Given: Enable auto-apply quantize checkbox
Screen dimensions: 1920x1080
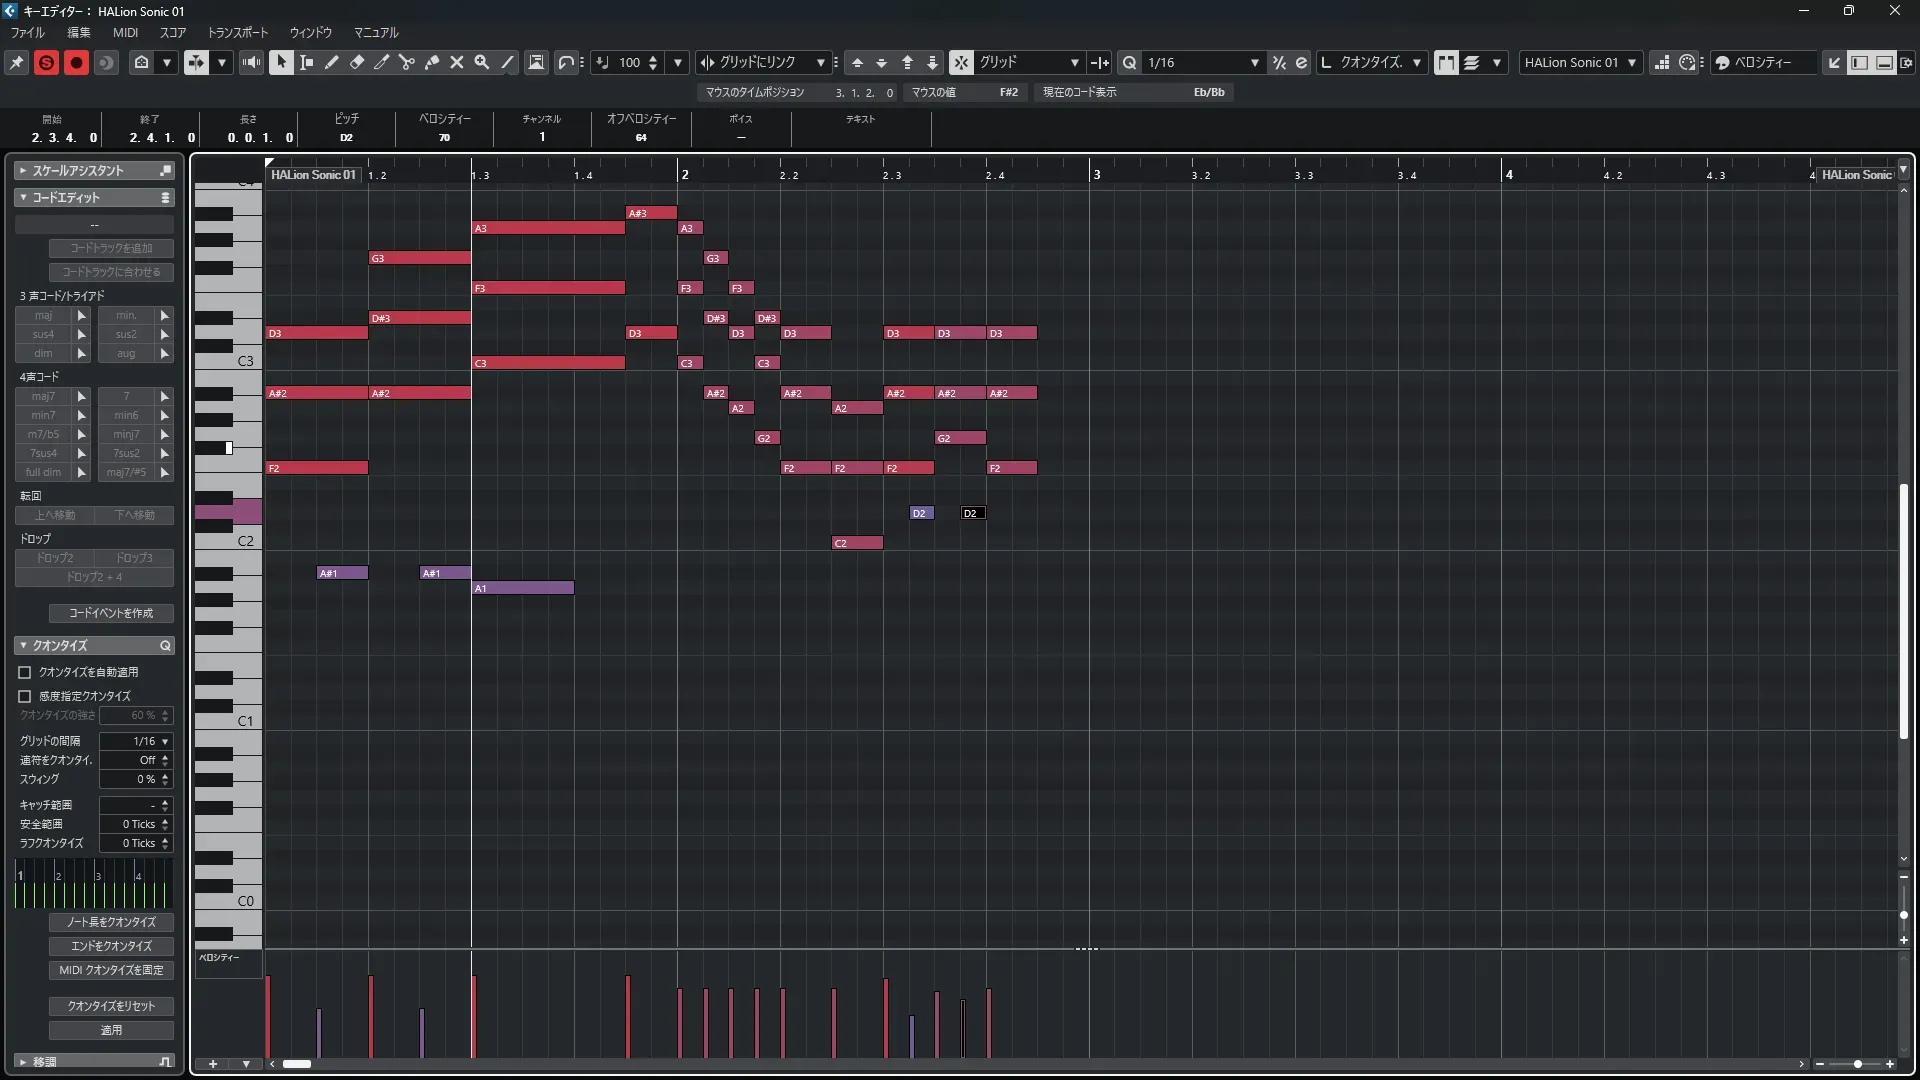Looking at the screenshot, I should pyautogui.click(x=25, y=672).
